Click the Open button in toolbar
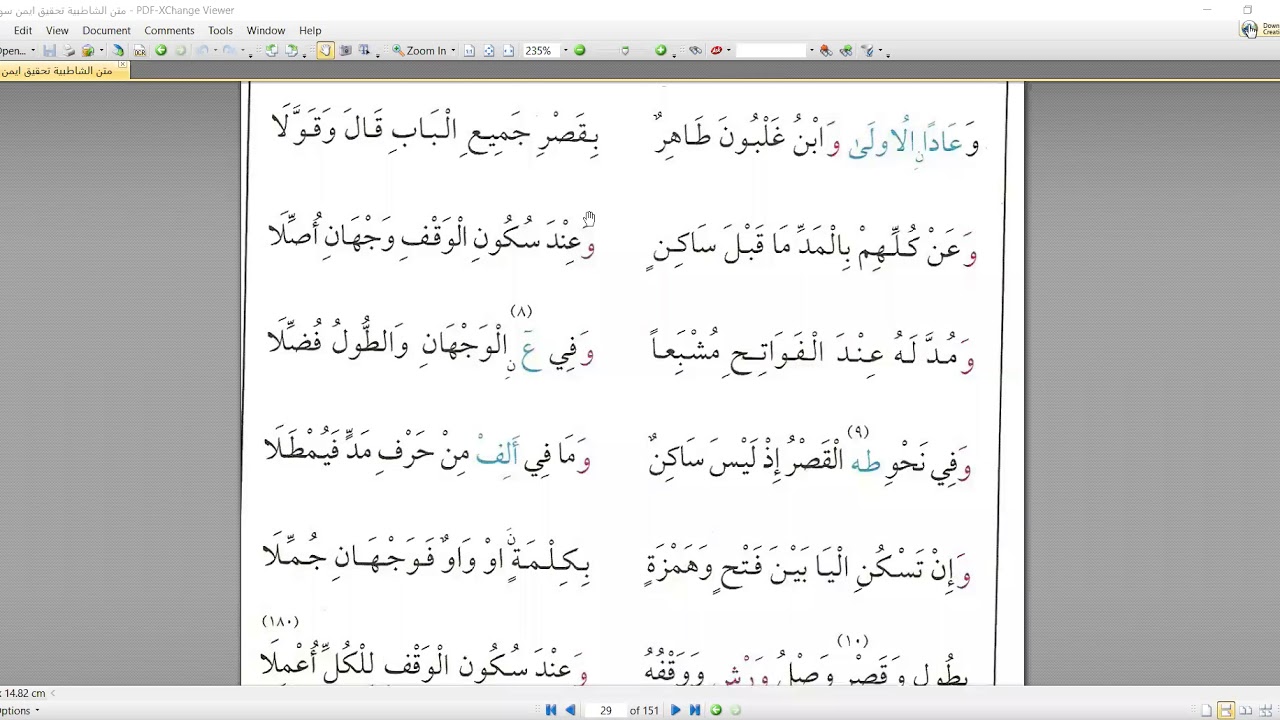This screenshot has height=720, width=1280. pos(13,50)
